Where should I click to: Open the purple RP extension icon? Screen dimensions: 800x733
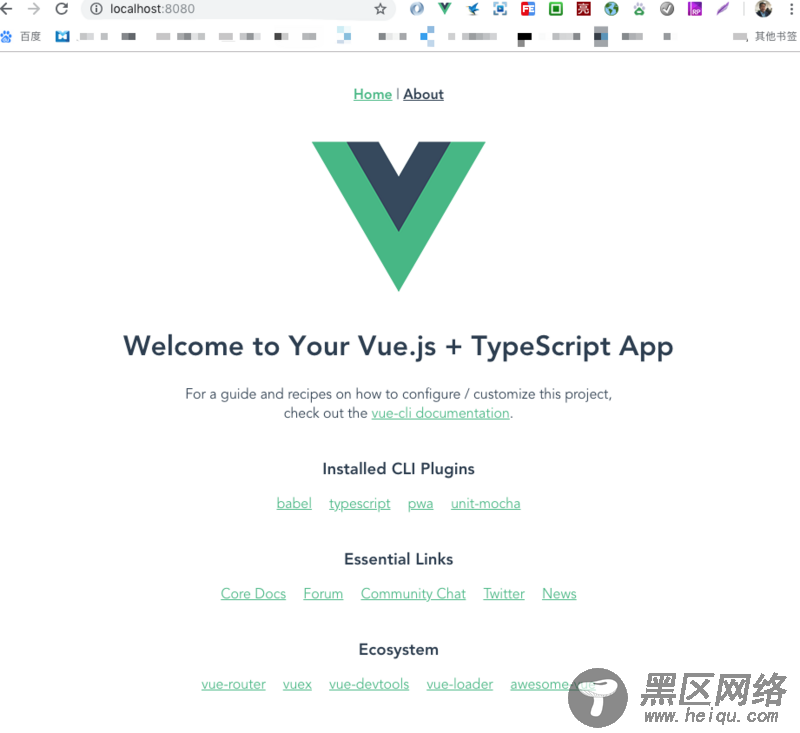695,9
